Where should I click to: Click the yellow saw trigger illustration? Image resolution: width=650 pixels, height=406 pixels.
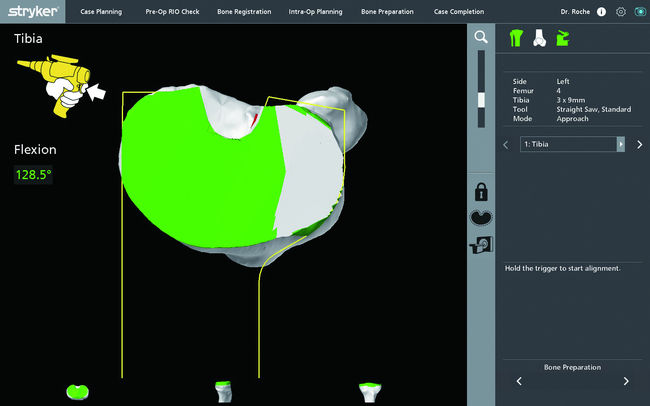tap(61, 85)
